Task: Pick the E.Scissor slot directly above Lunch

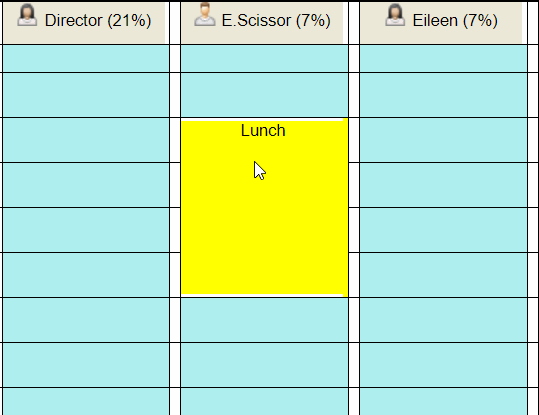Action: [264, 95]
